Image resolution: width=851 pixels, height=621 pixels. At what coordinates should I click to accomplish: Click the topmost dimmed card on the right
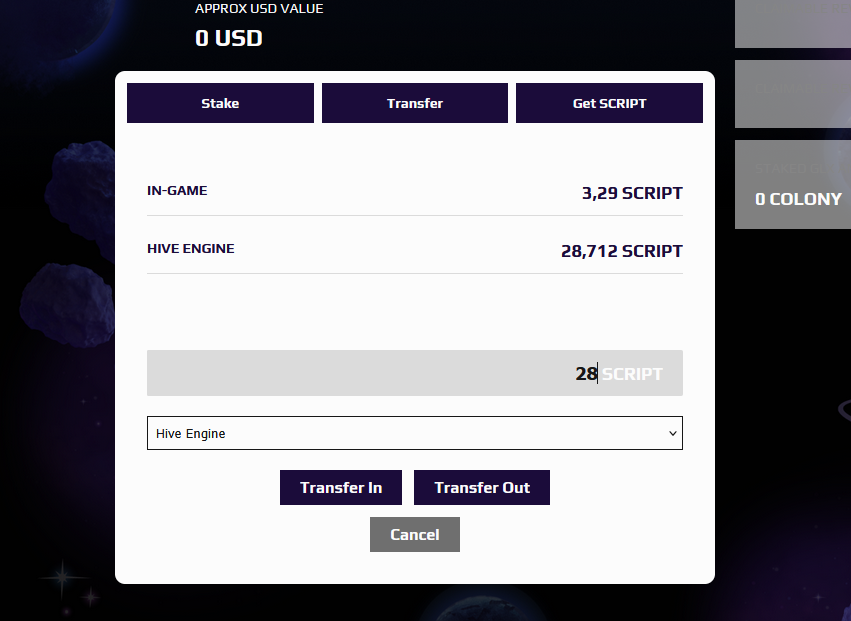click(x=793, y=23)
